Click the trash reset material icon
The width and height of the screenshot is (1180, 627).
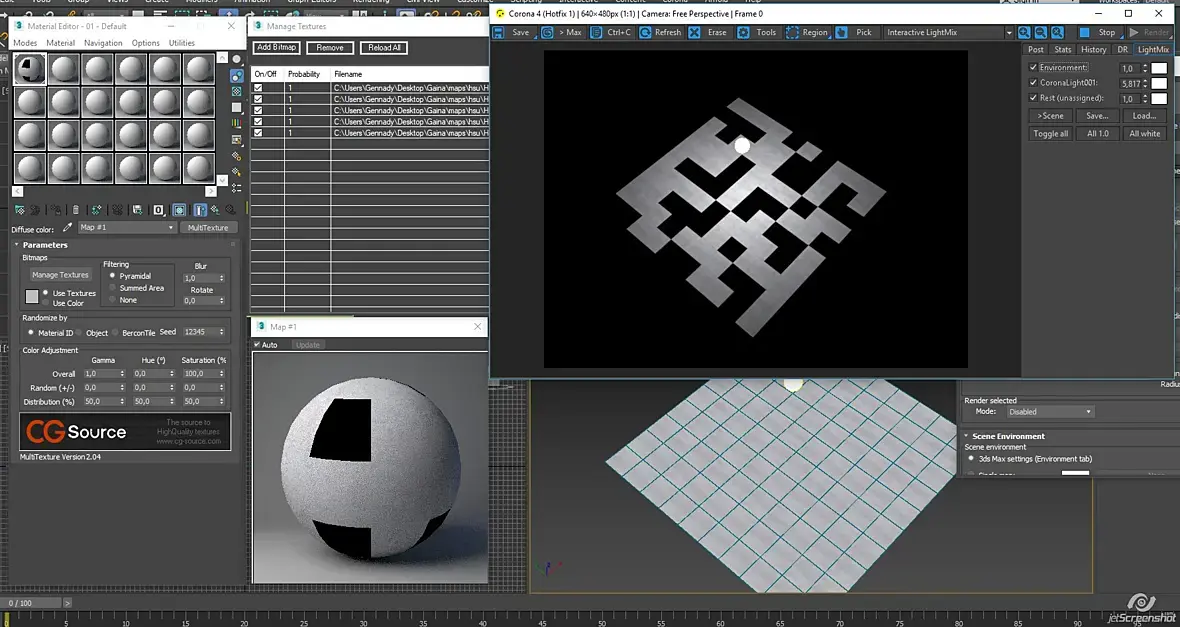point(75,210)
